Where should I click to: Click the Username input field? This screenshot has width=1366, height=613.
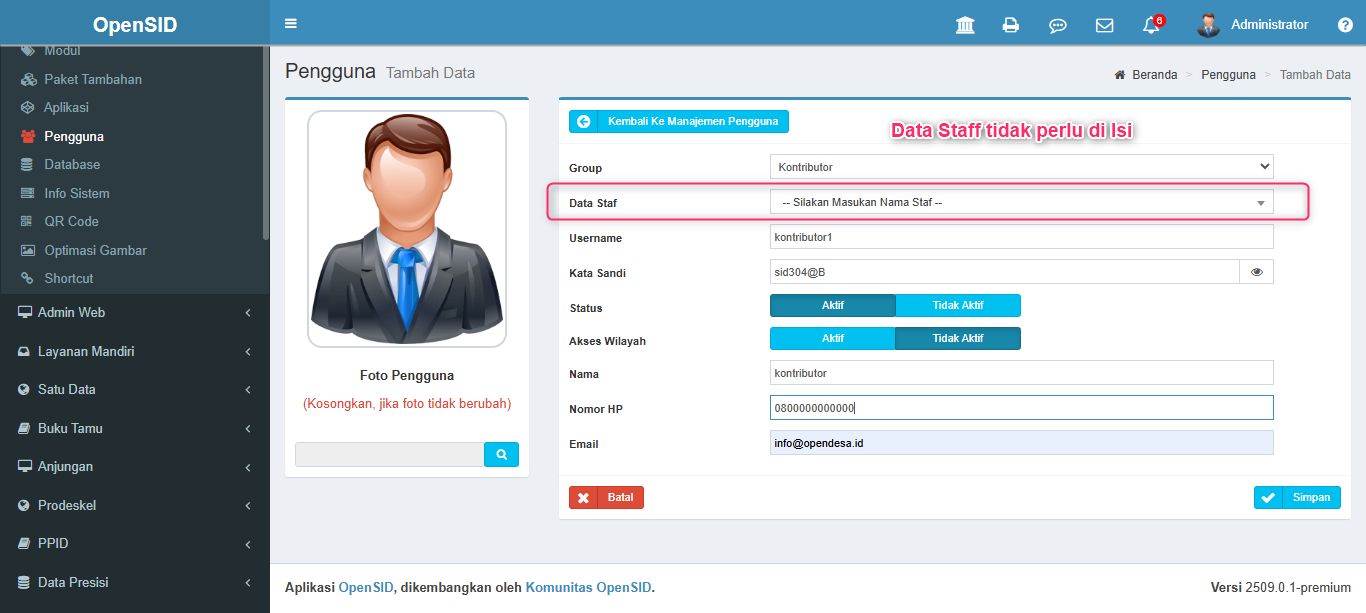coord(1021,237)
